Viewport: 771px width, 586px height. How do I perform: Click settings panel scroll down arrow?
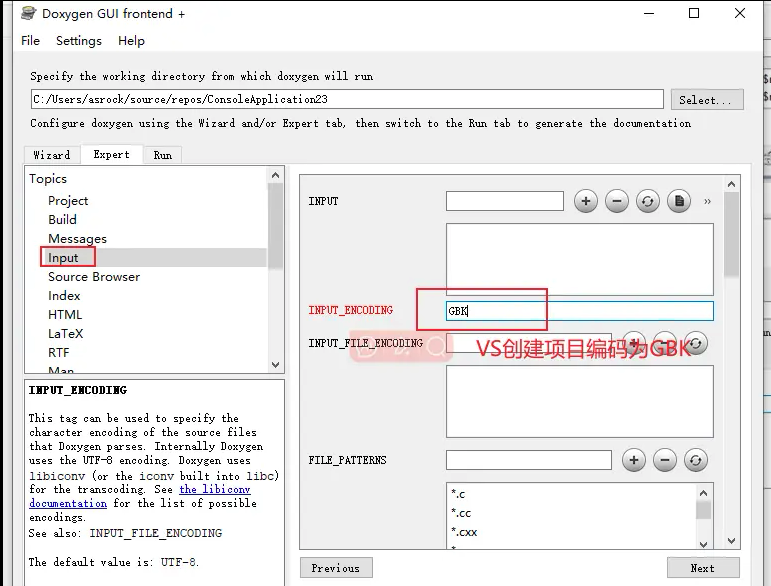pyautogui.click(x=732, y=541)
